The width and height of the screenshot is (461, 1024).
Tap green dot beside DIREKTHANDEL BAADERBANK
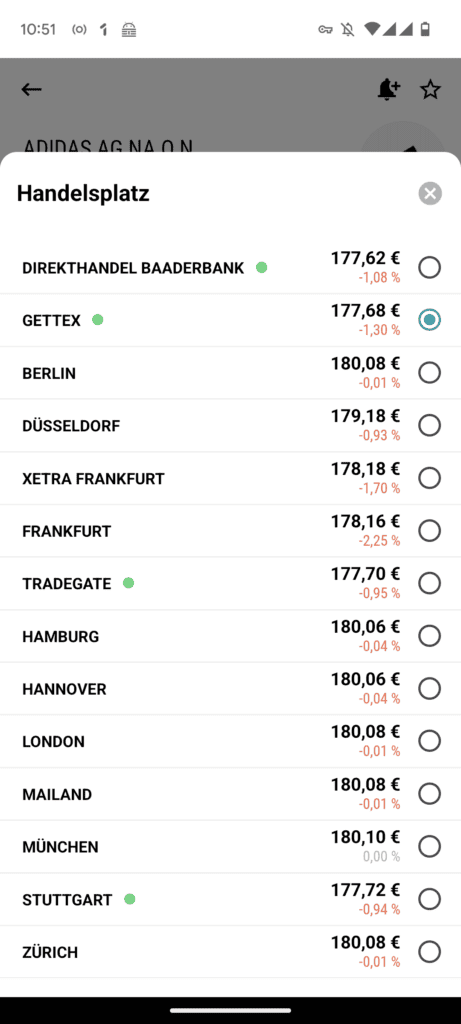coord(262,267)
